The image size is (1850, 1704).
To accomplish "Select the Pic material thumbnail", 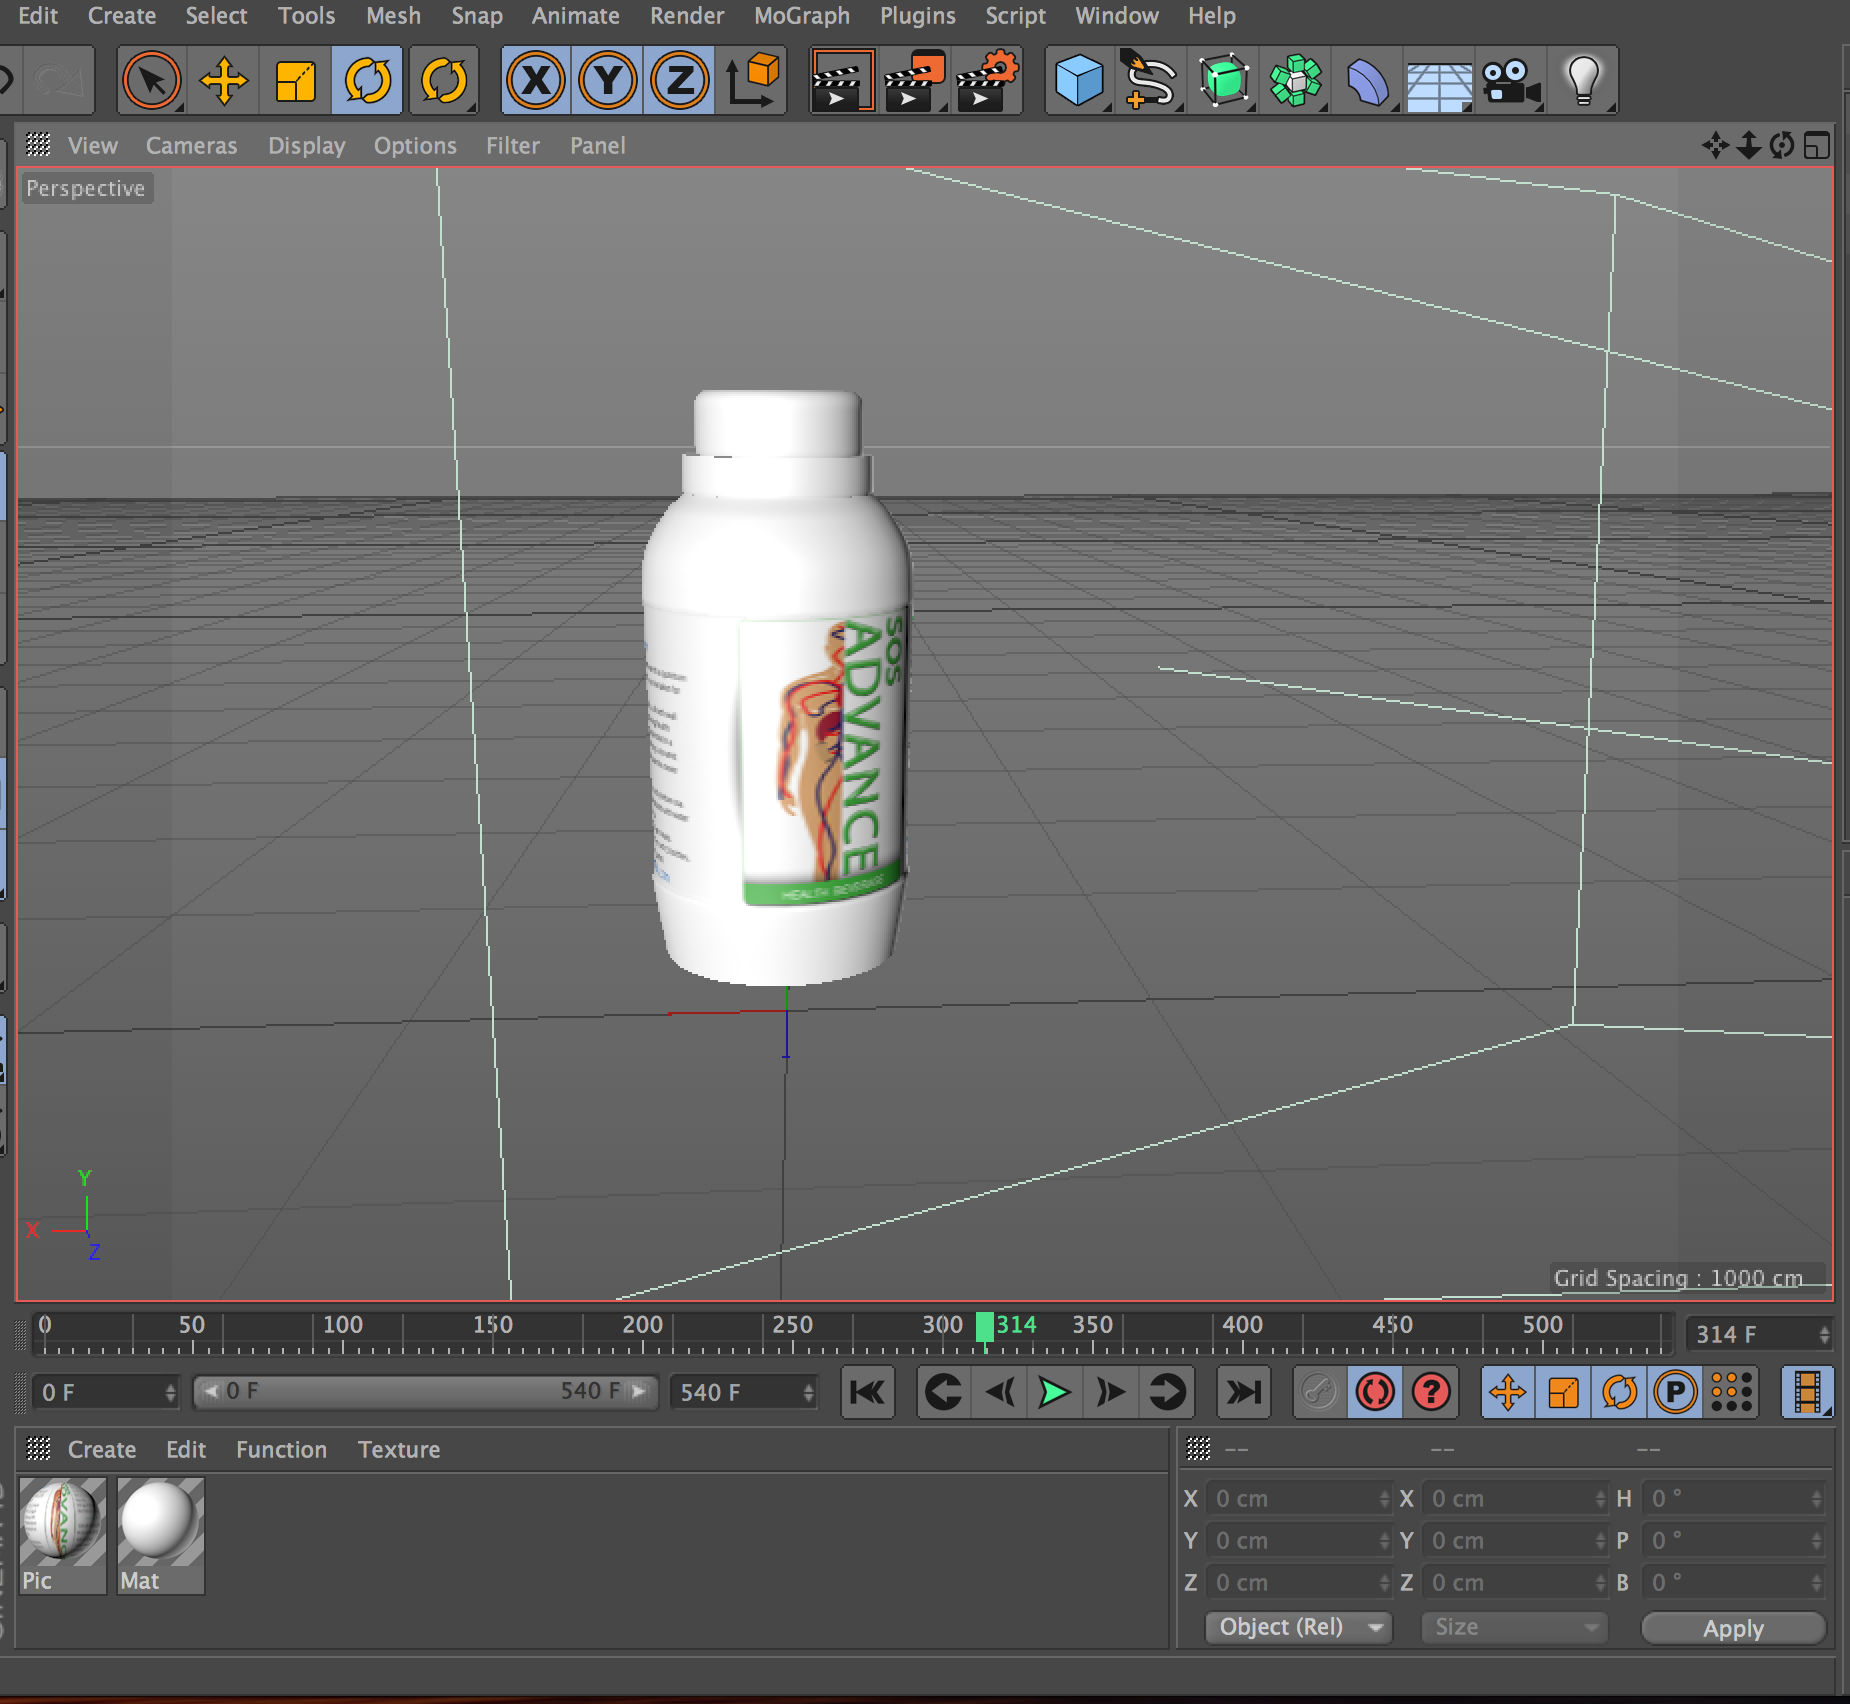I will 62,1535.
